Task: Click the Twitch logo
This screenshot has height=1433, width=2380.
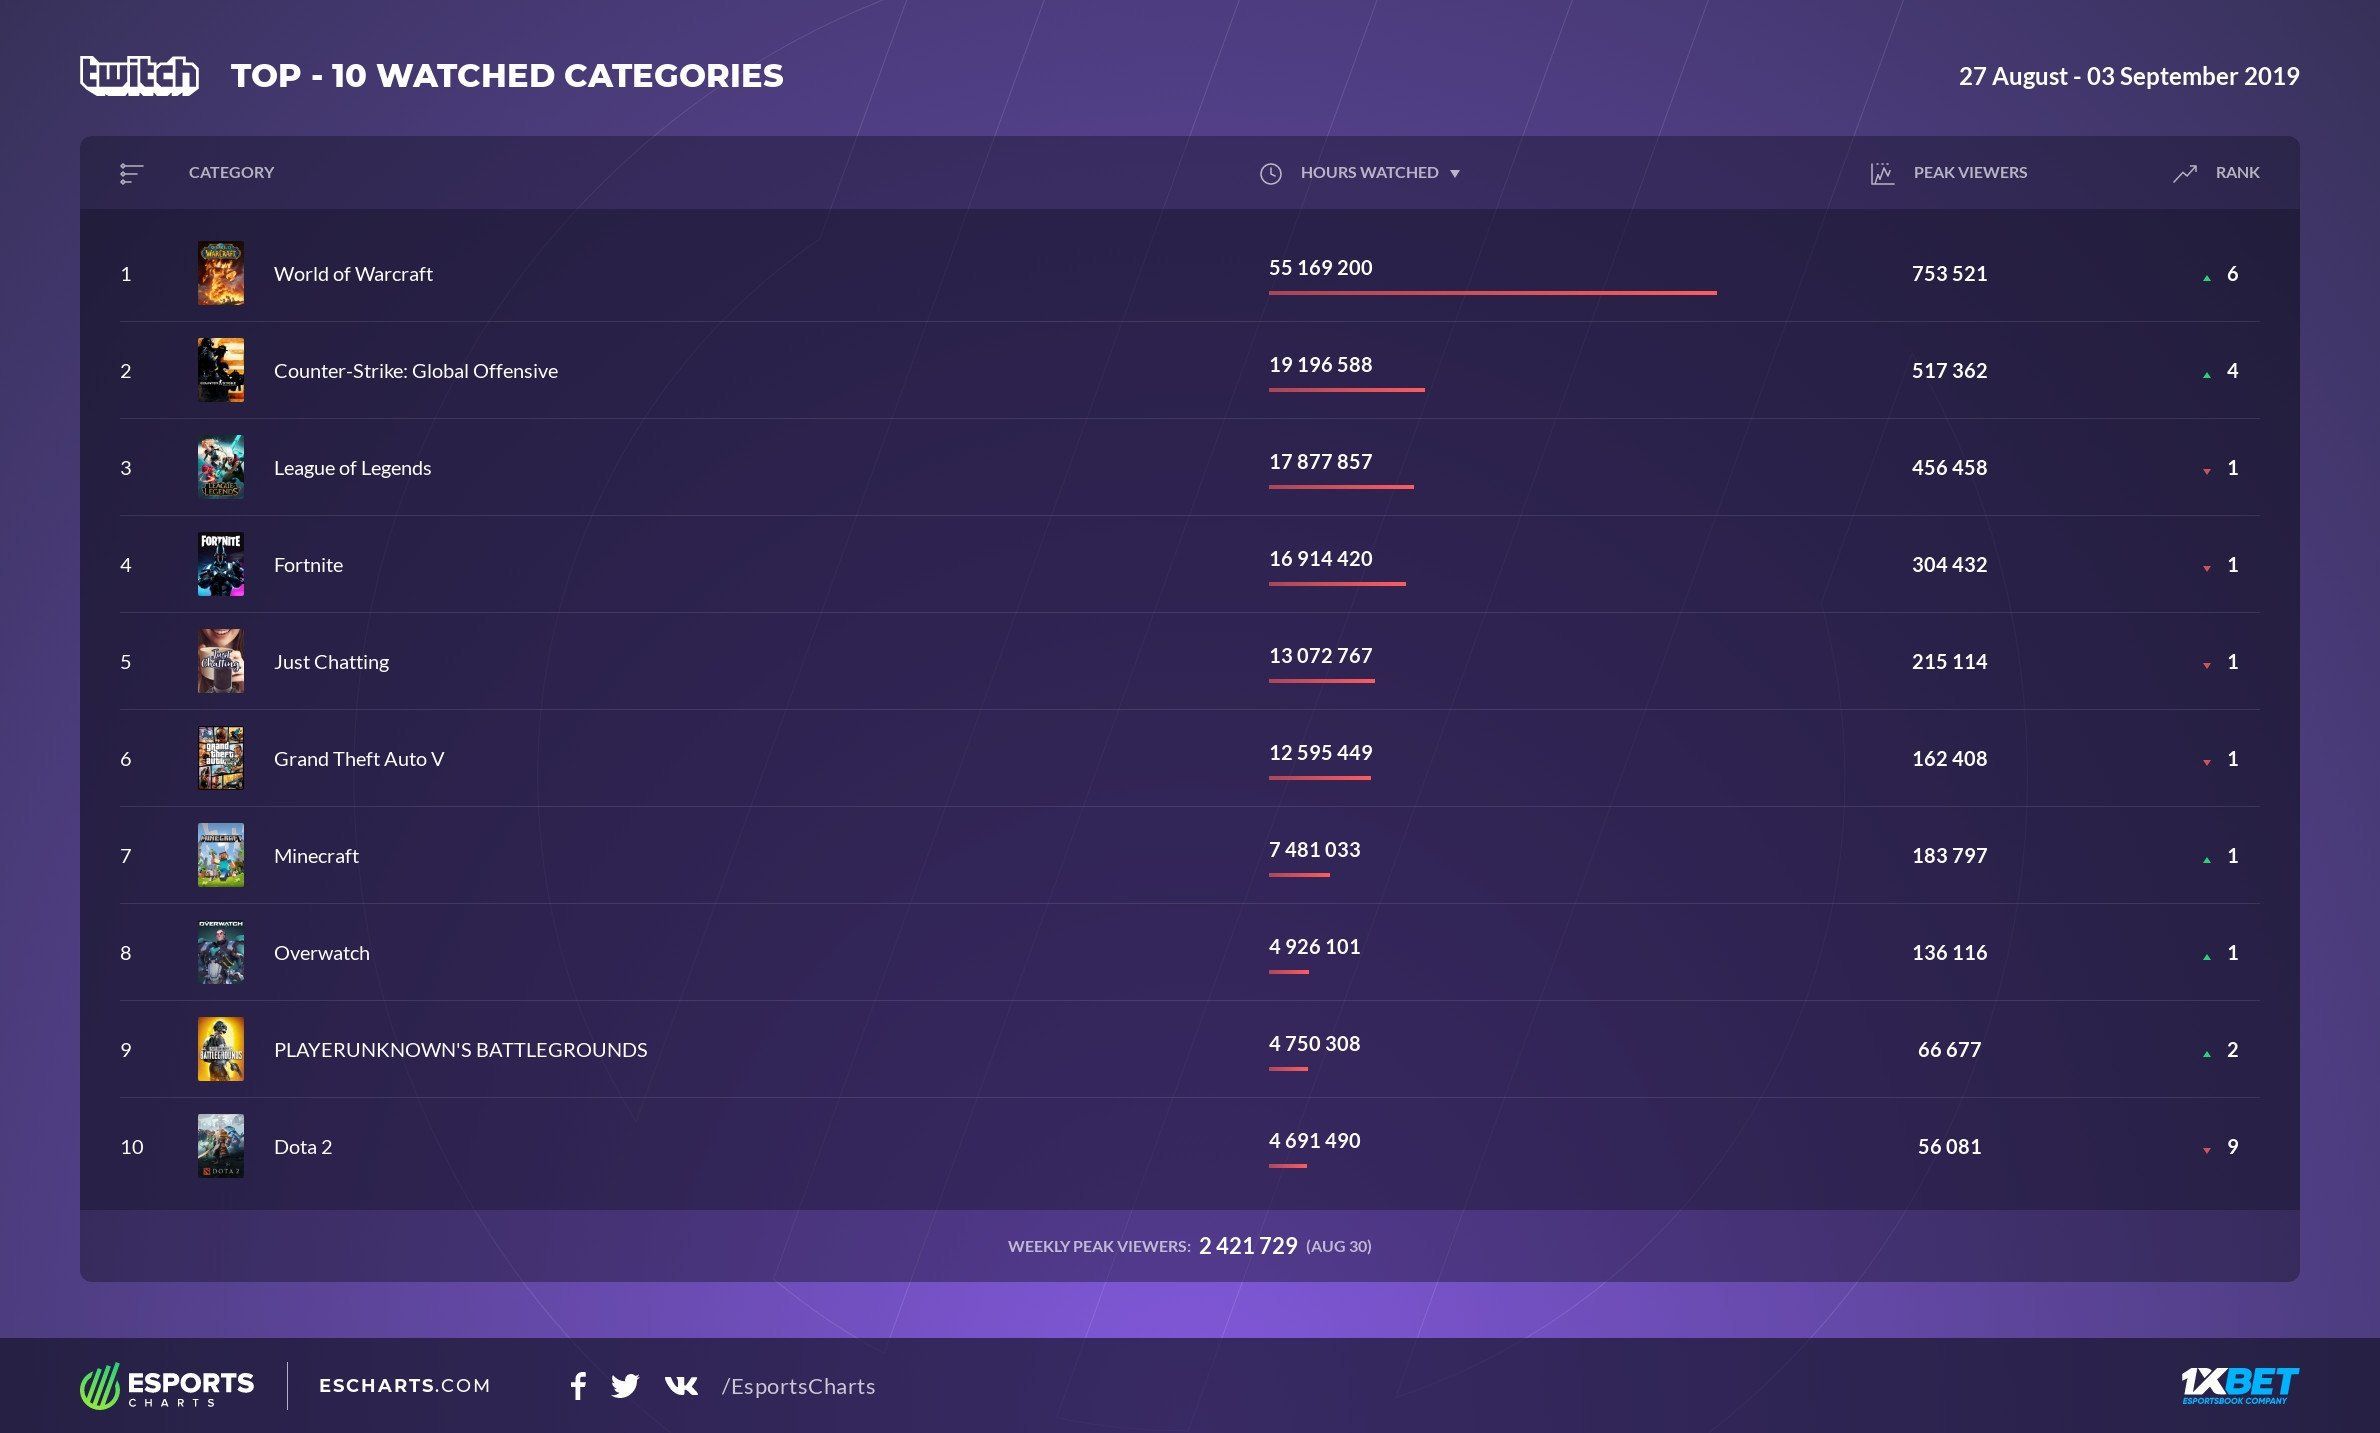Action: 139,76
